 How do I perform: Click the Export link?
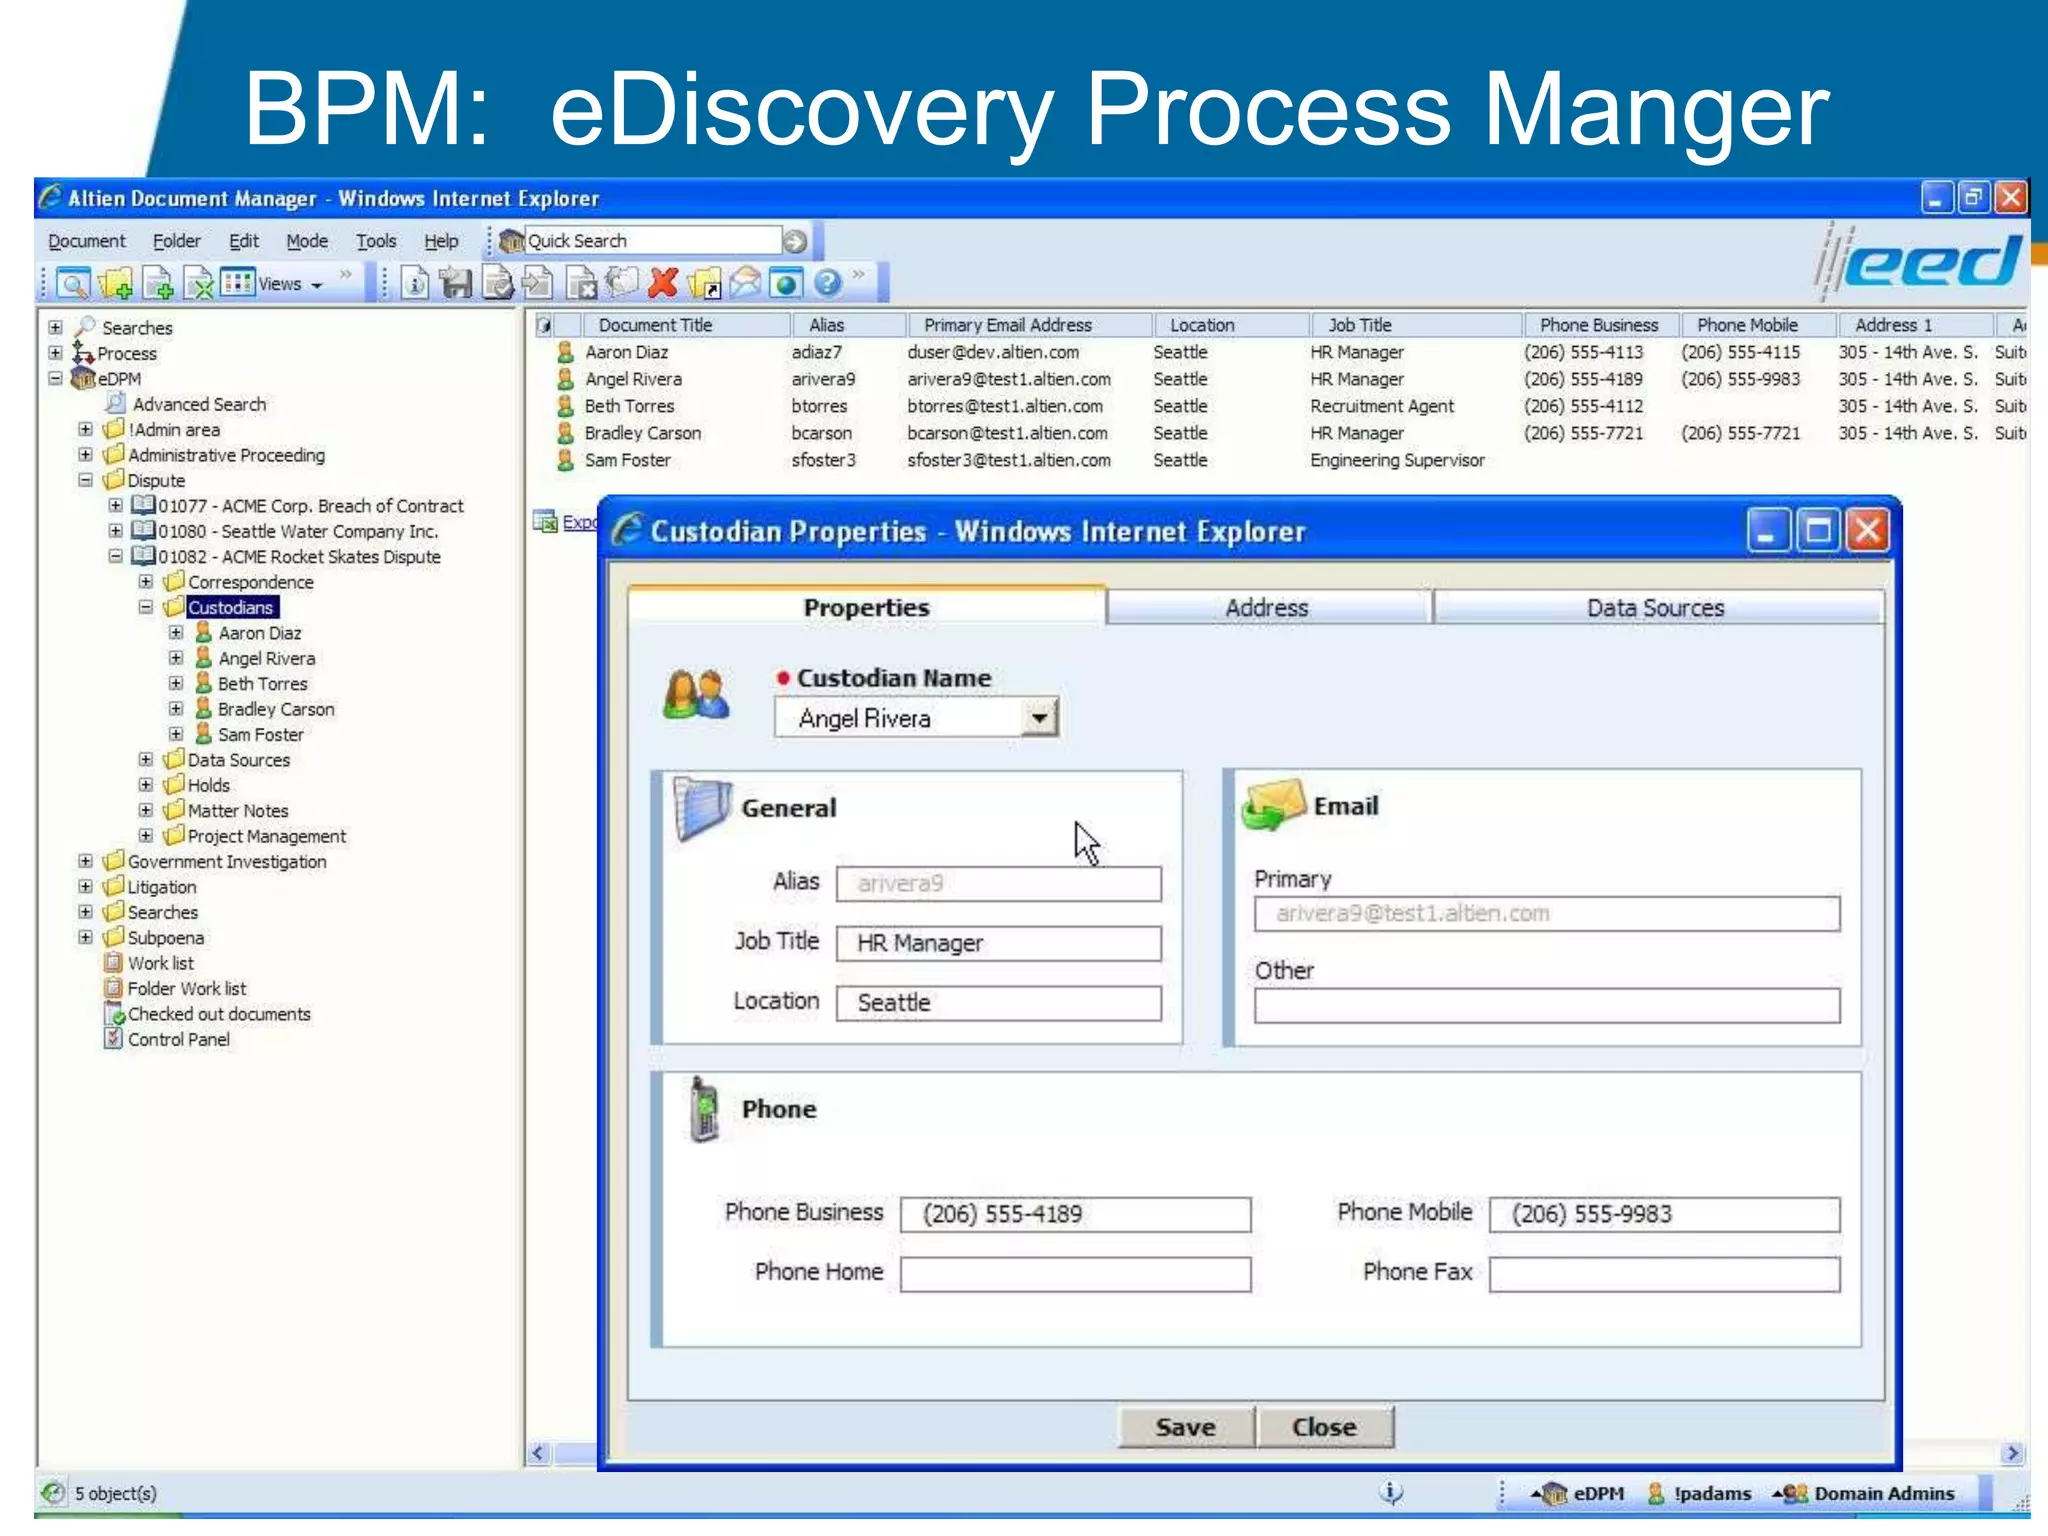578,522
